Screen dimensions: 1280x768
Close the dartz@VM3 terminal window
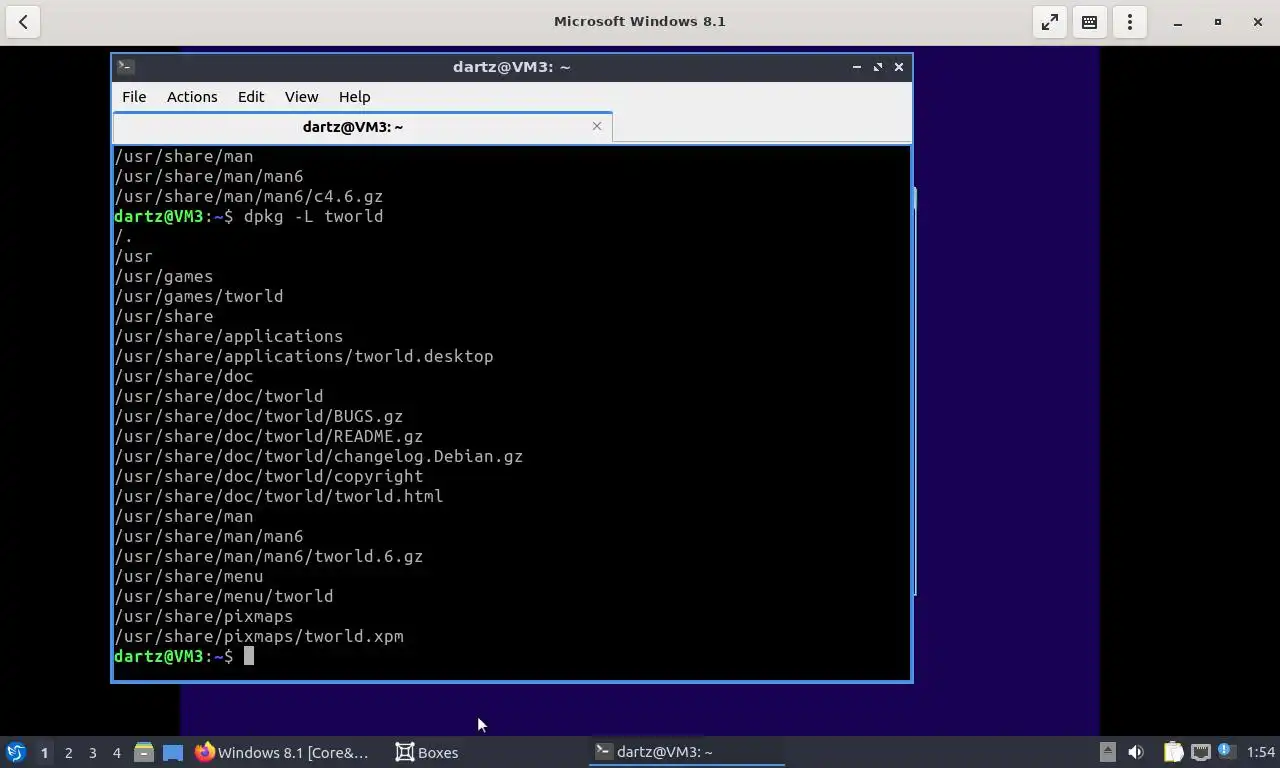click(x=899, y=67)
